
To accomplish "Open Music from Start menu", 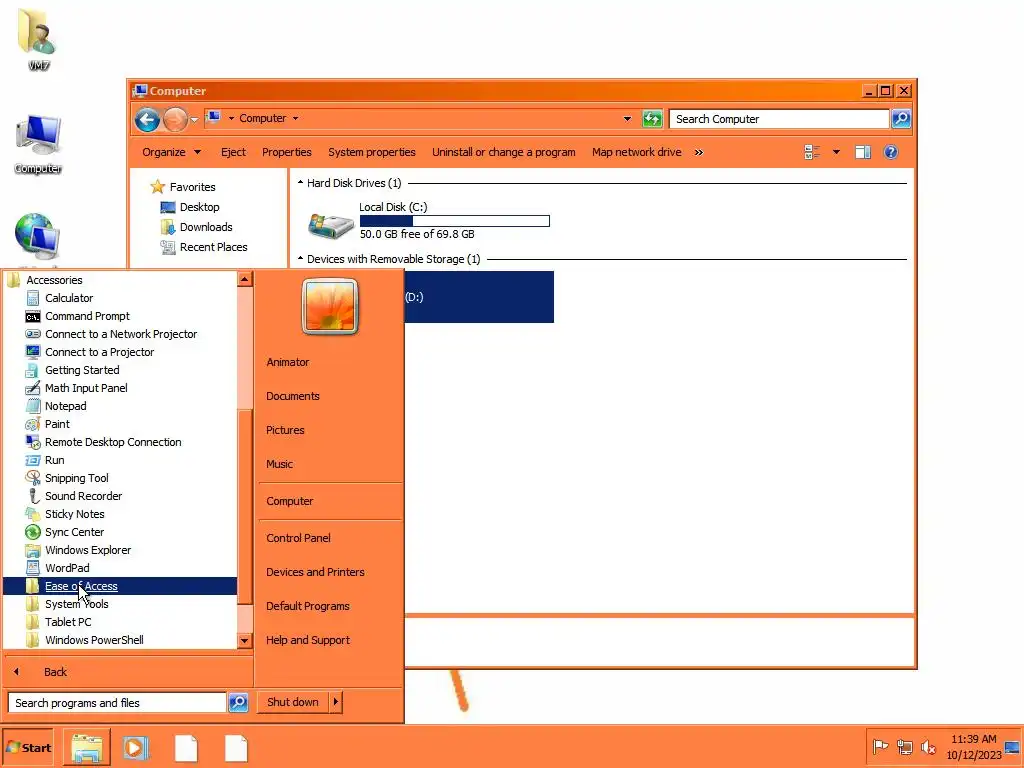I will pyautogui.click(x=280, y=464).
